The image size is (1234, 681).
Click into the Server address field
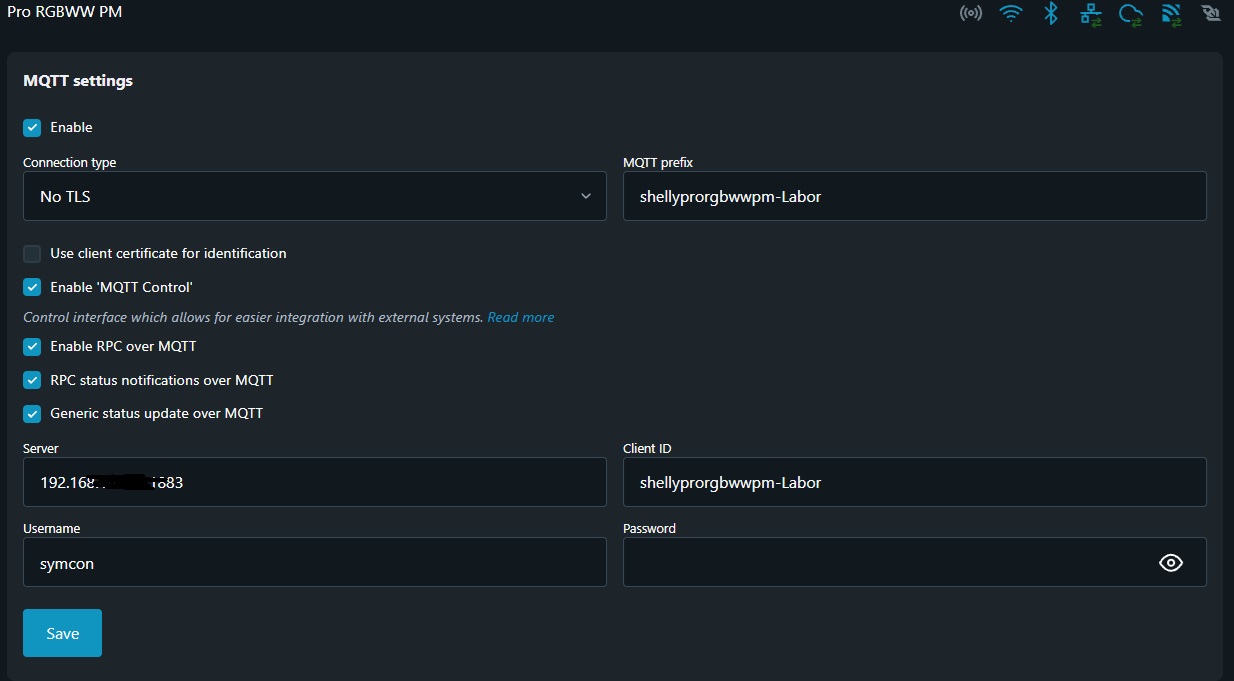(x=314, y=482)
